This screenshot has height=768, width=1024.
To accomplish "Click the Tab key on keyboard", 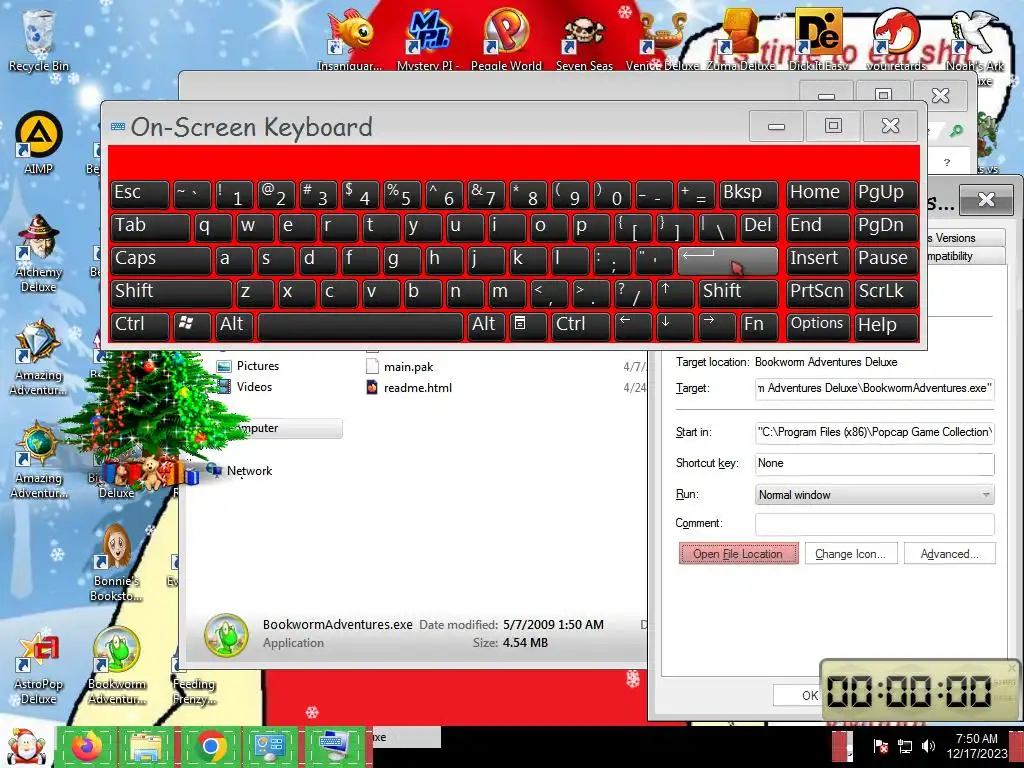I will [150, 227].
